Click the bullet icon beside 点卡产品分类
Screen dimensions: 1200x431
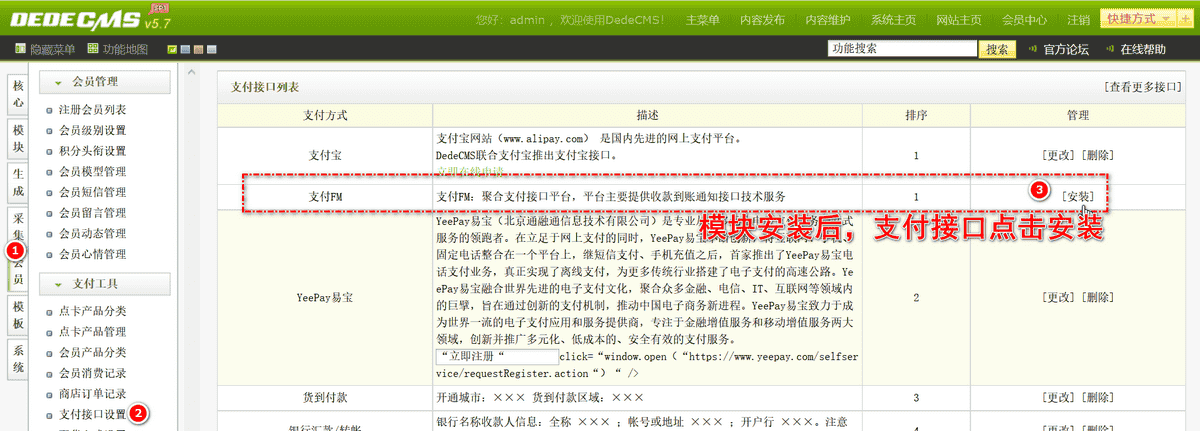(49, 311)
